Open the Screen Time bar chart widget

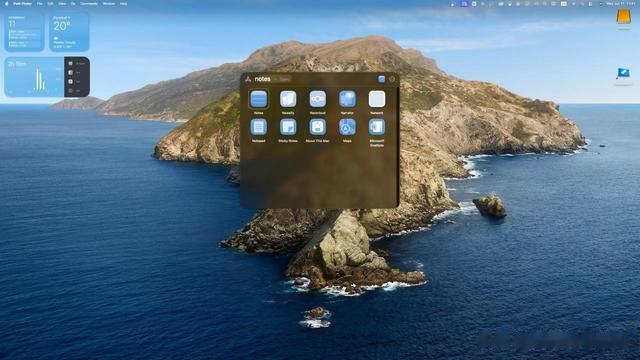[47, 77]
